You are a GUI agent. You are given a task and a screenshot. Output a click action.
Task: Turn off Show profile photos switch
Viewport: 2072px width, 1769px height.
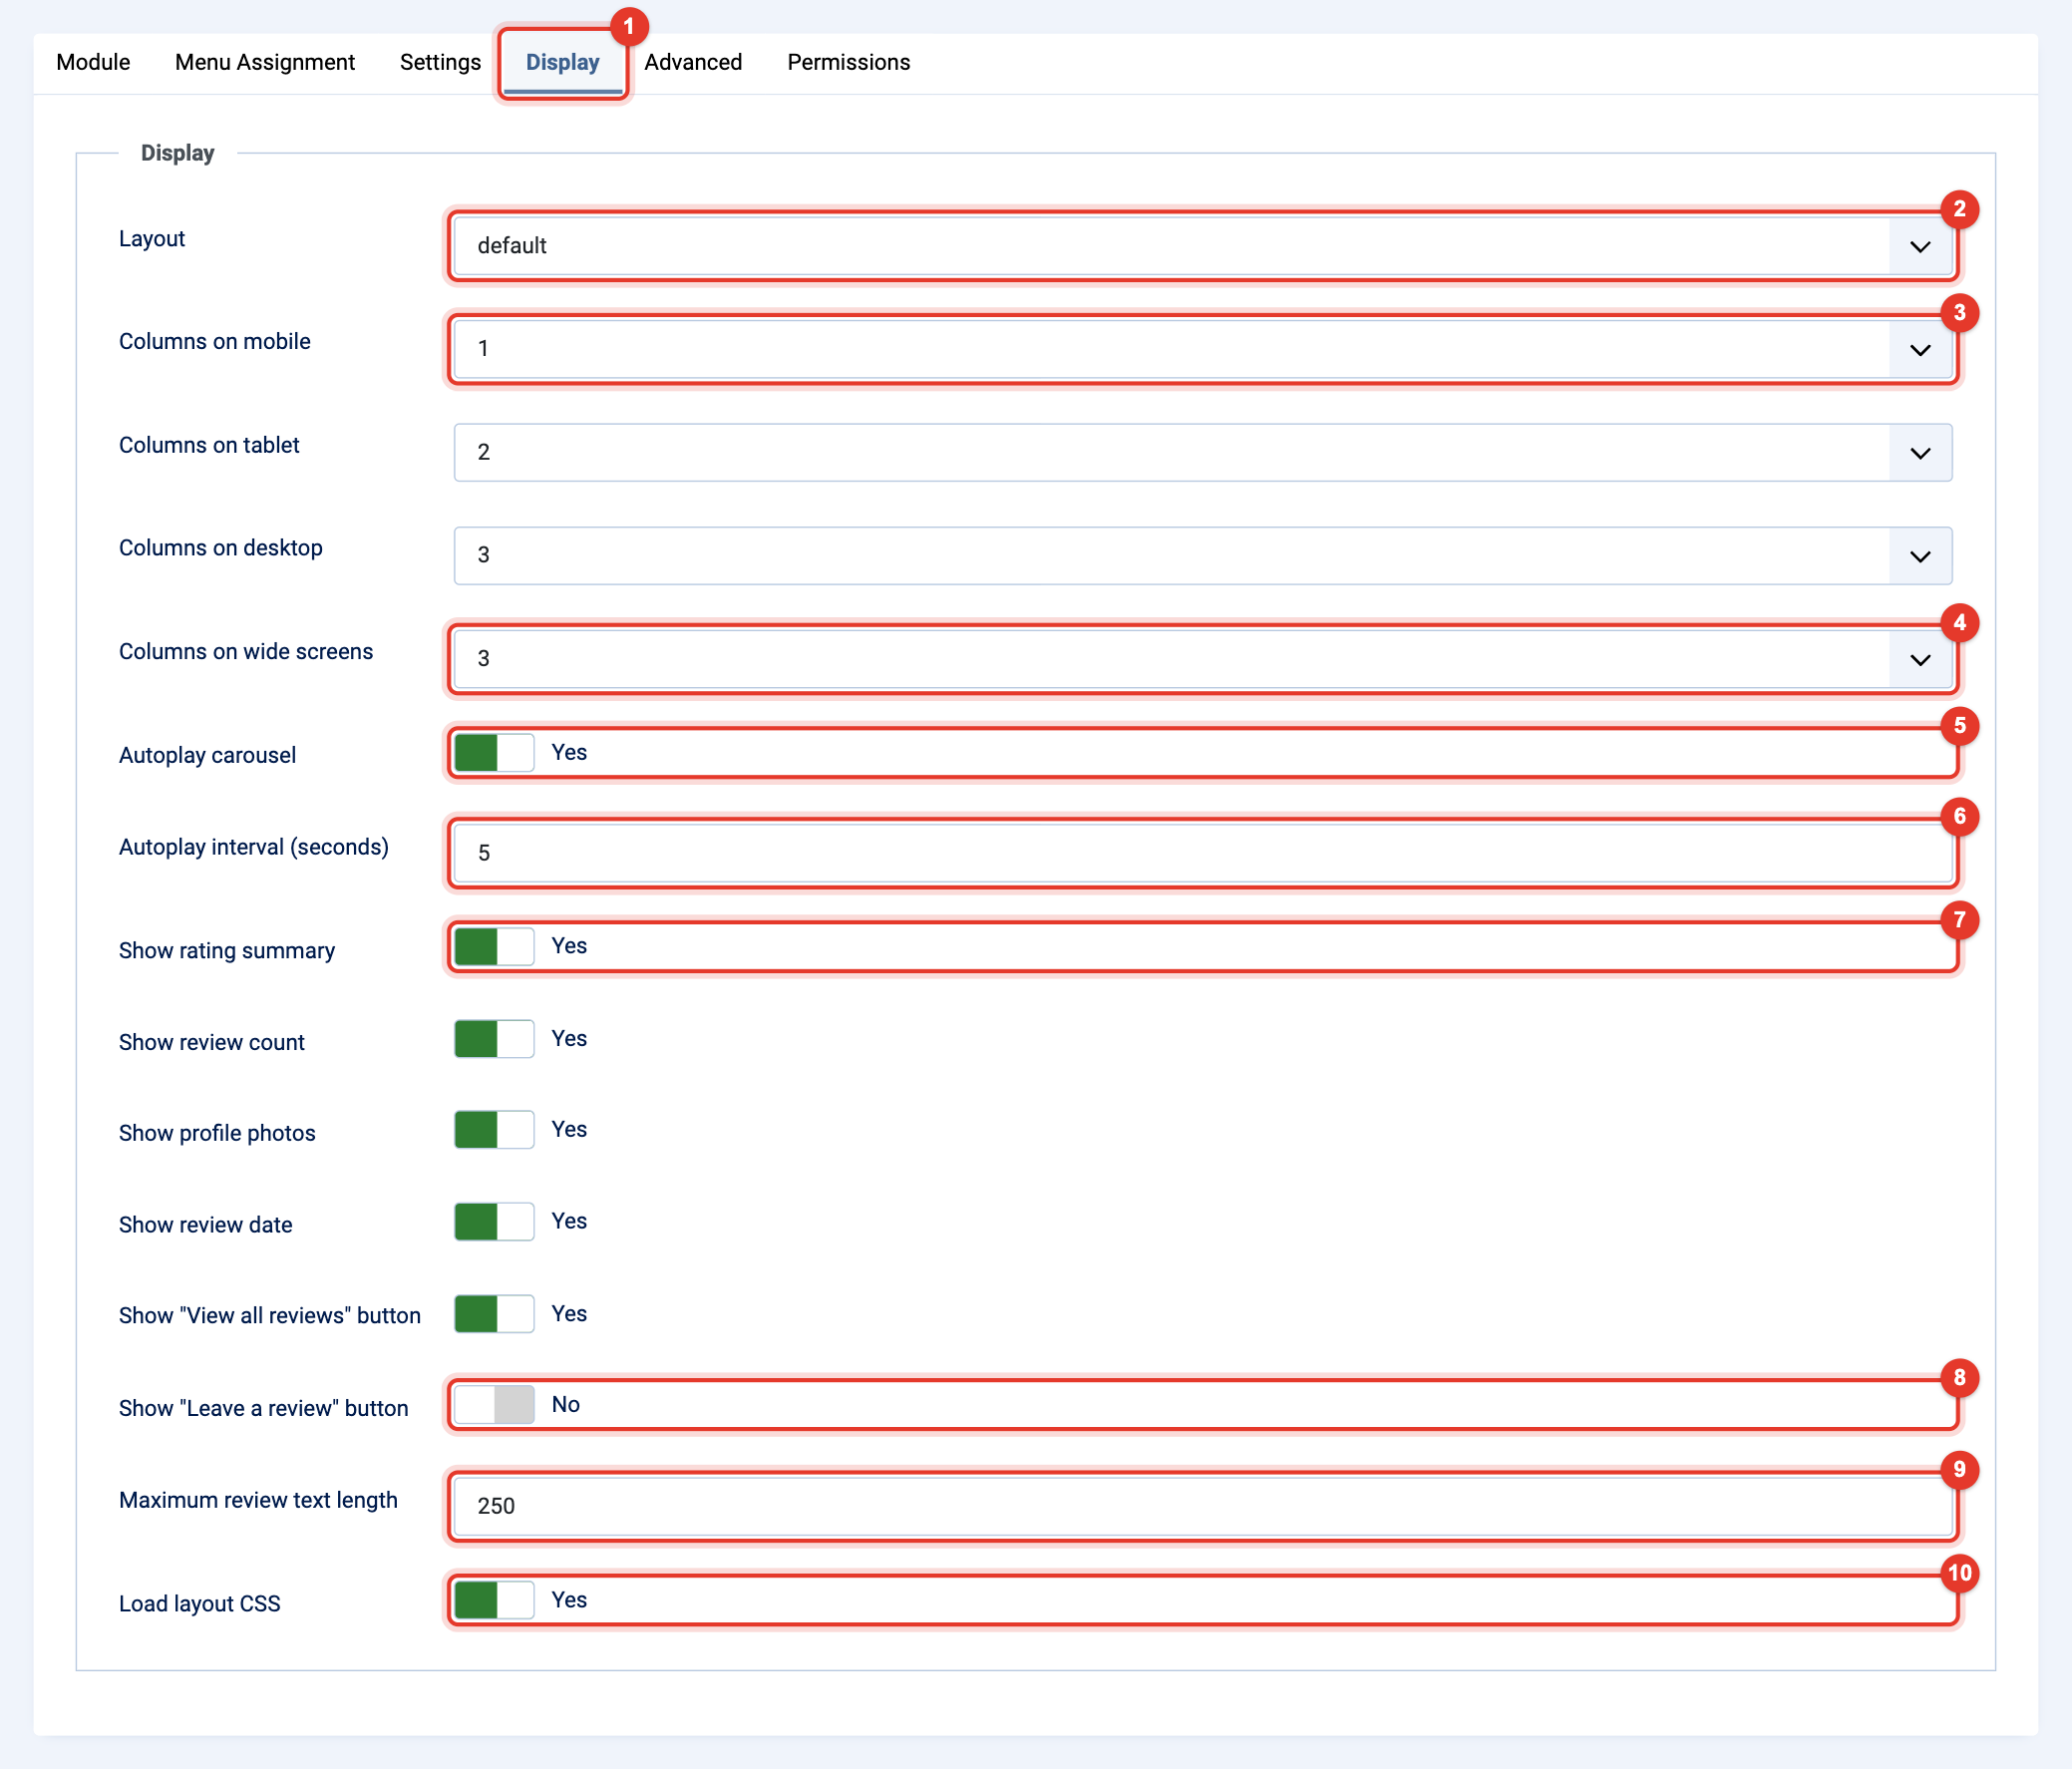[x=494, y=1130]
